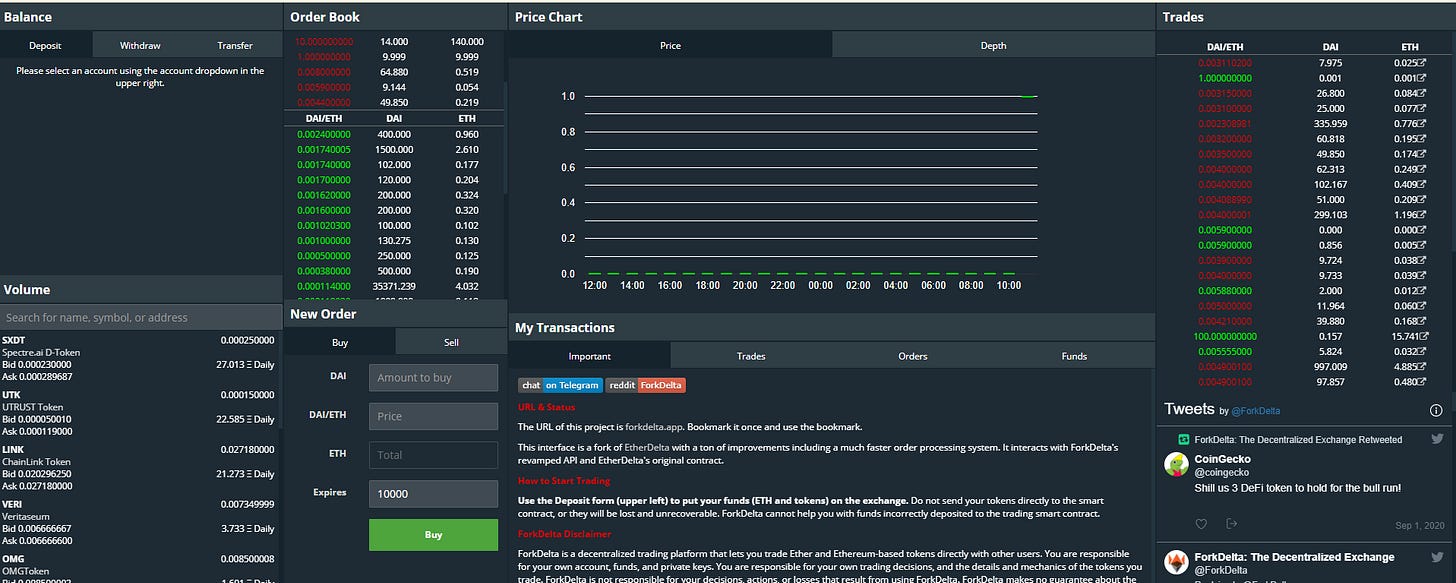The image size is (1456, 583).
Task: Select the UTK token in Volume list
Action: click(x=140, y=413)
